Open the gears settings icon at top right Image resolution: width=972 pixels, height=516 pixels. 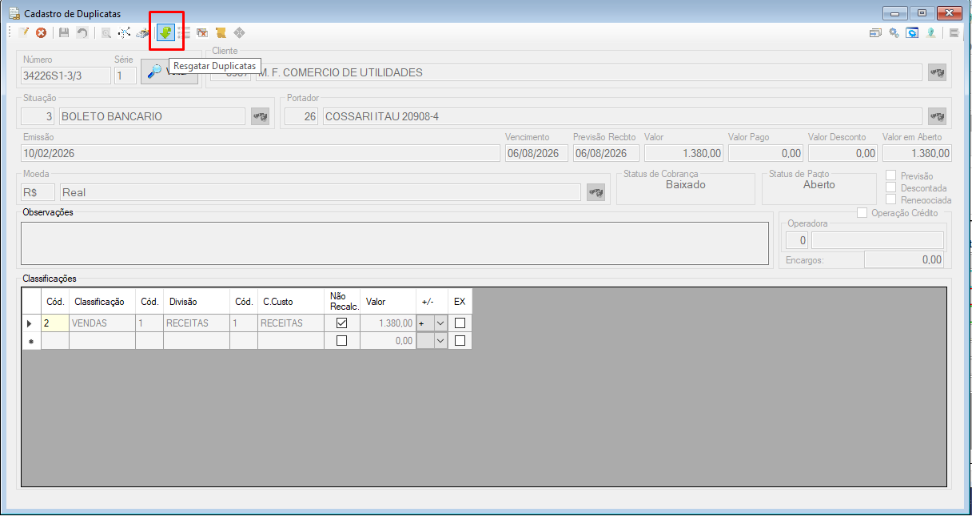pyautogui.click(x=894, y=33)
